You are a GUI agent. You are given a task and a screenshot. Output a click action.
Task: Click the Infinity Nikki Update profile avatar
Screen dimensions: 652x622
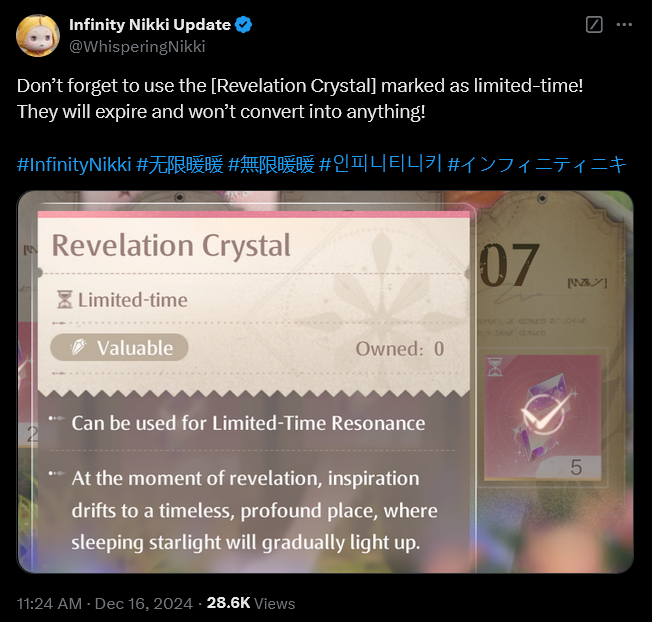[37, 35]
